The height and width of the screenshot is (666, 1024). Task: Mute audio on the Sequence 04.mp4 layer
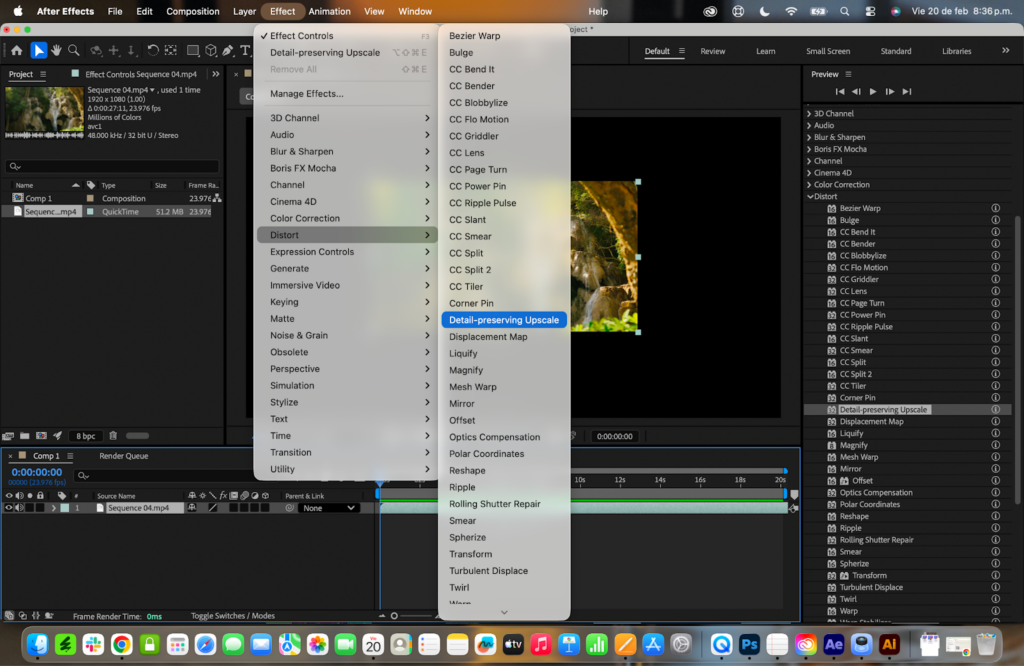[20, 507]
